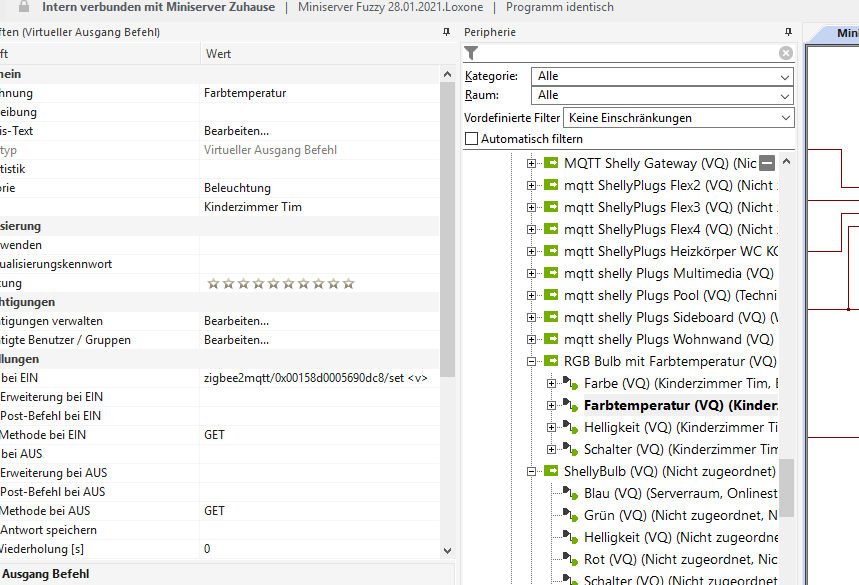This screenshot has width=859, height=585.
Task: Clear the Peripherie search field
Action: (x=786, y=53)
